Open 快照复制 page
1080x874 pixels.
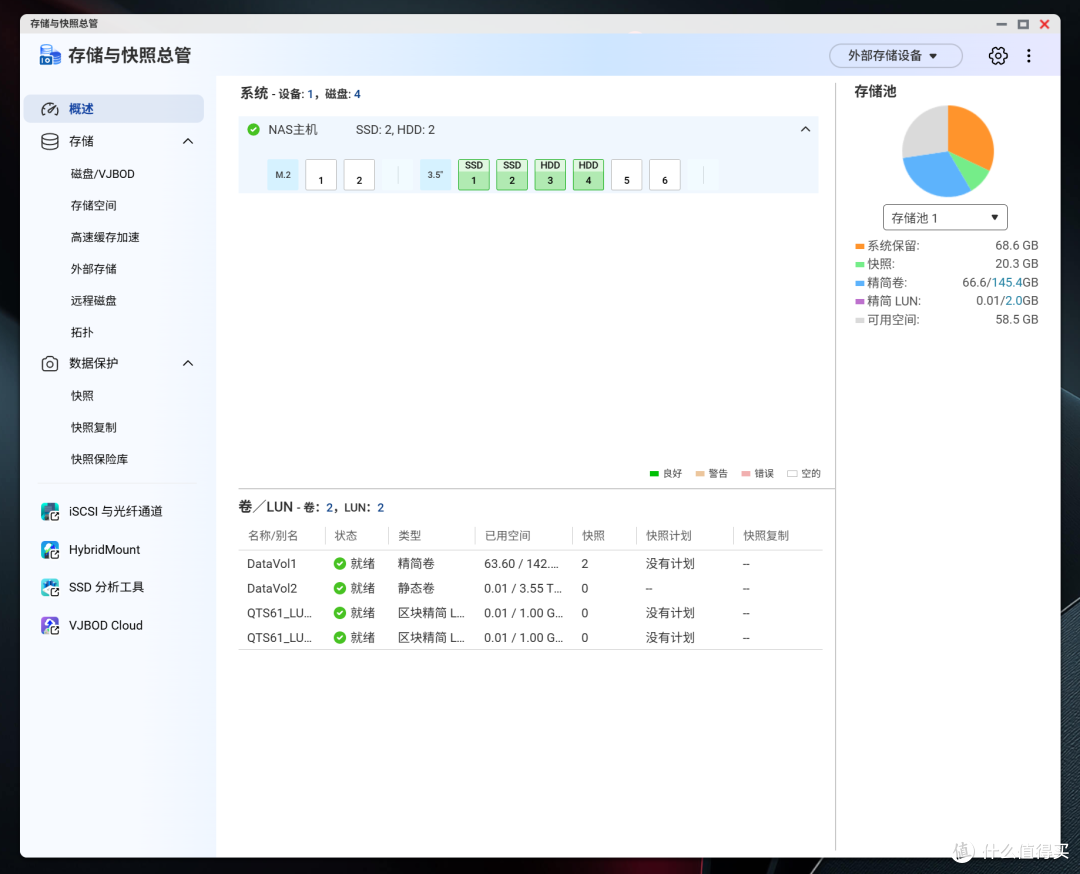(x=94, y=427)
